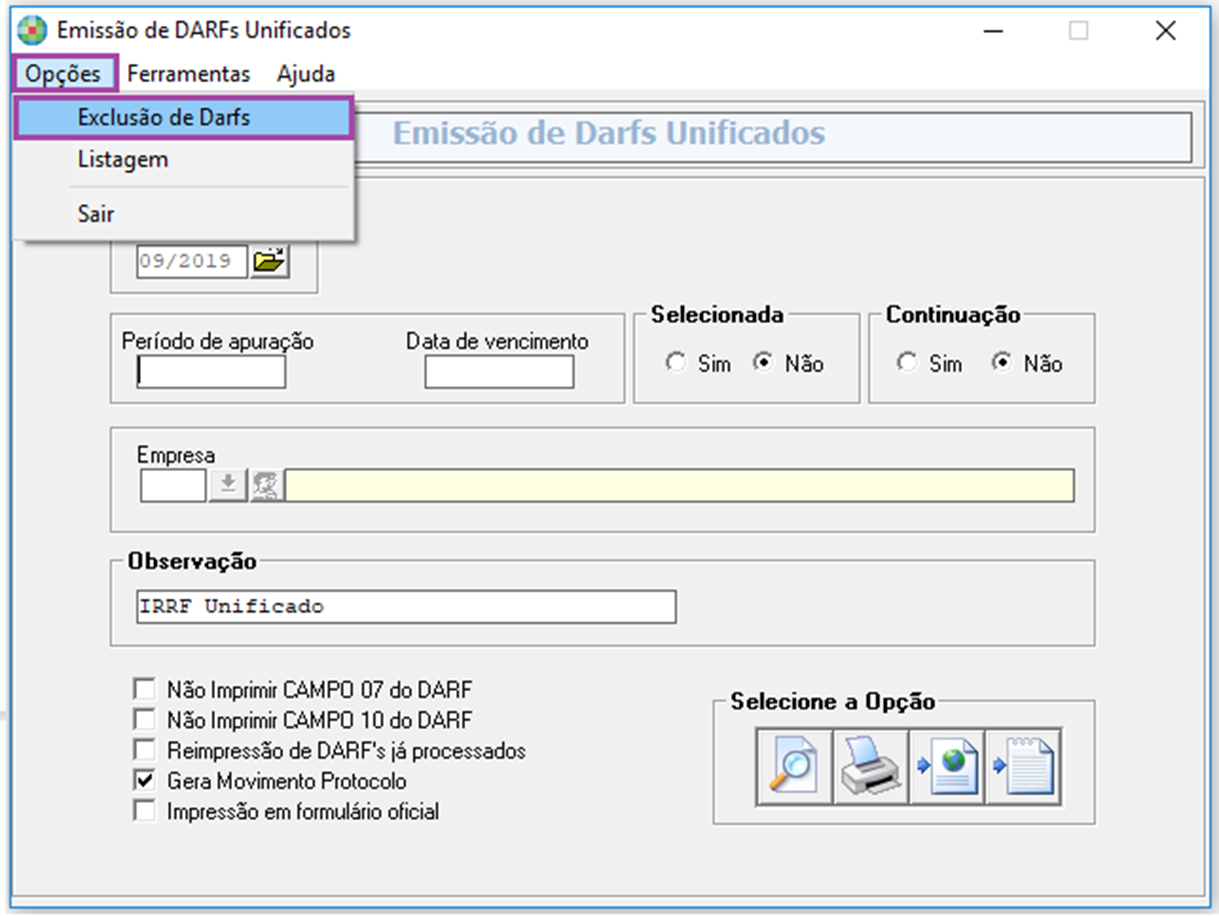Open the Opções menu
The width and height of the screenshot is (1219, 916).
(x=64, y=74)
